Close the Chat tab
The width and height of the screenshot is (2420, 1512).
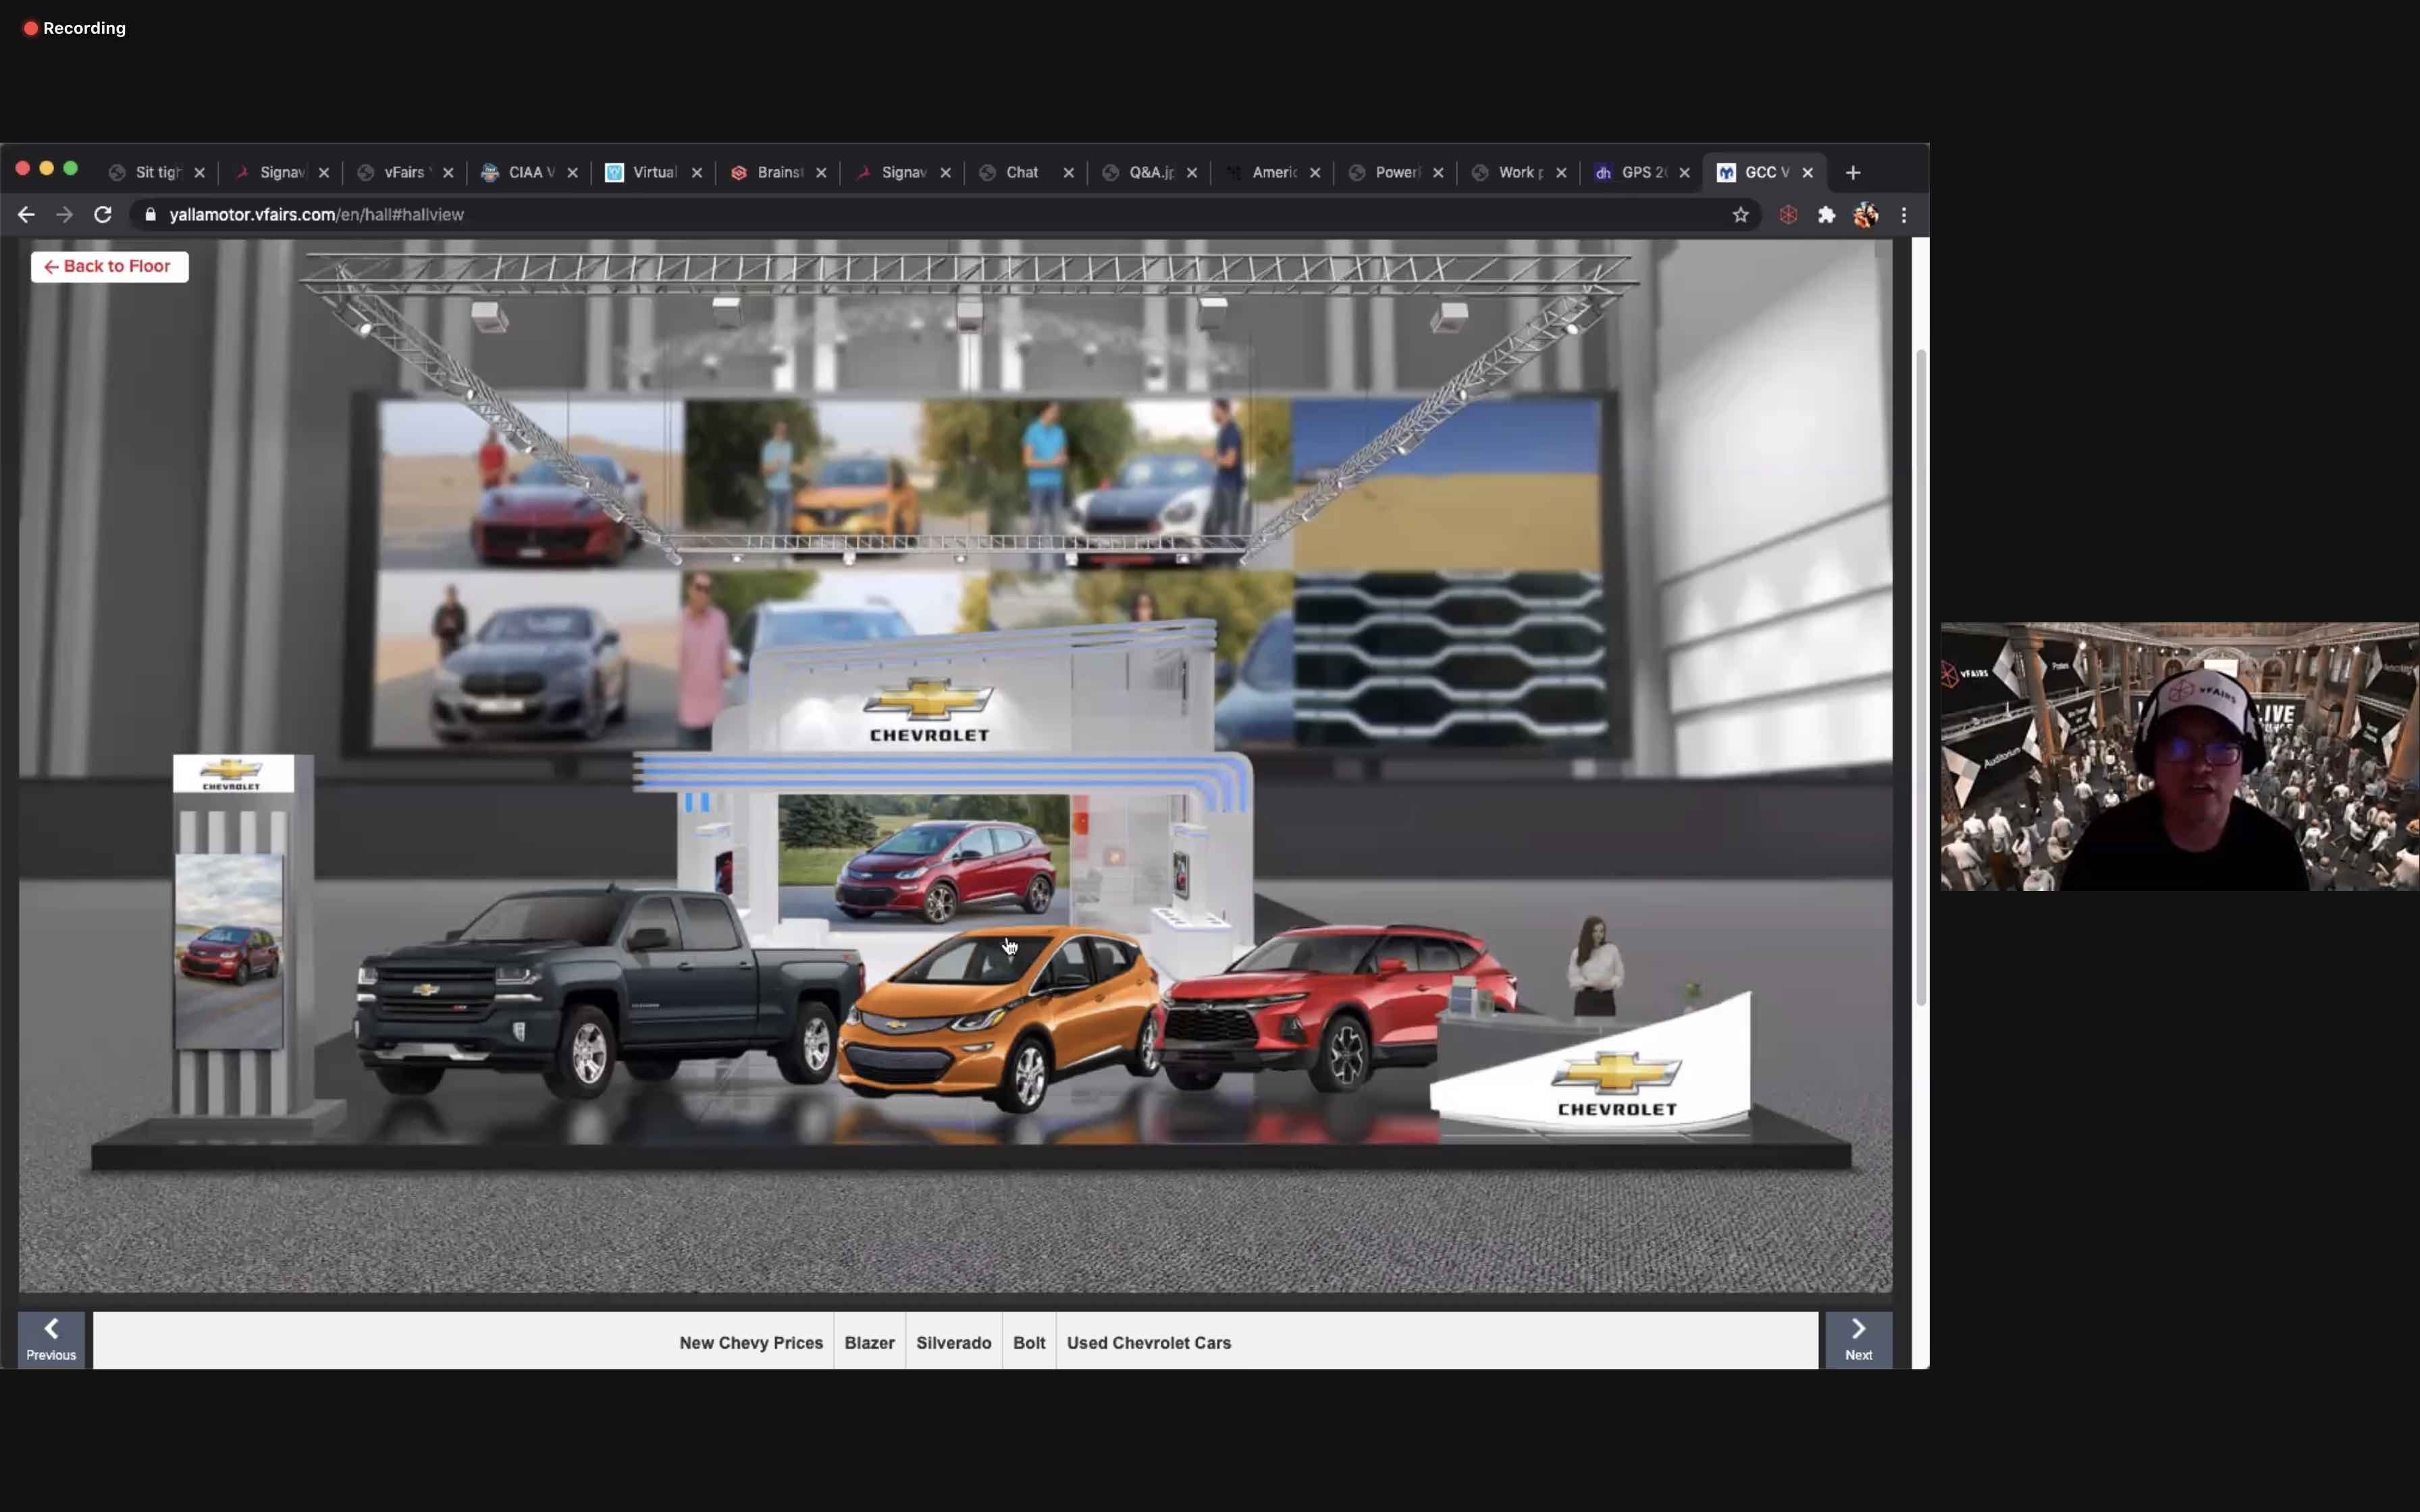tap(1068, 173)
